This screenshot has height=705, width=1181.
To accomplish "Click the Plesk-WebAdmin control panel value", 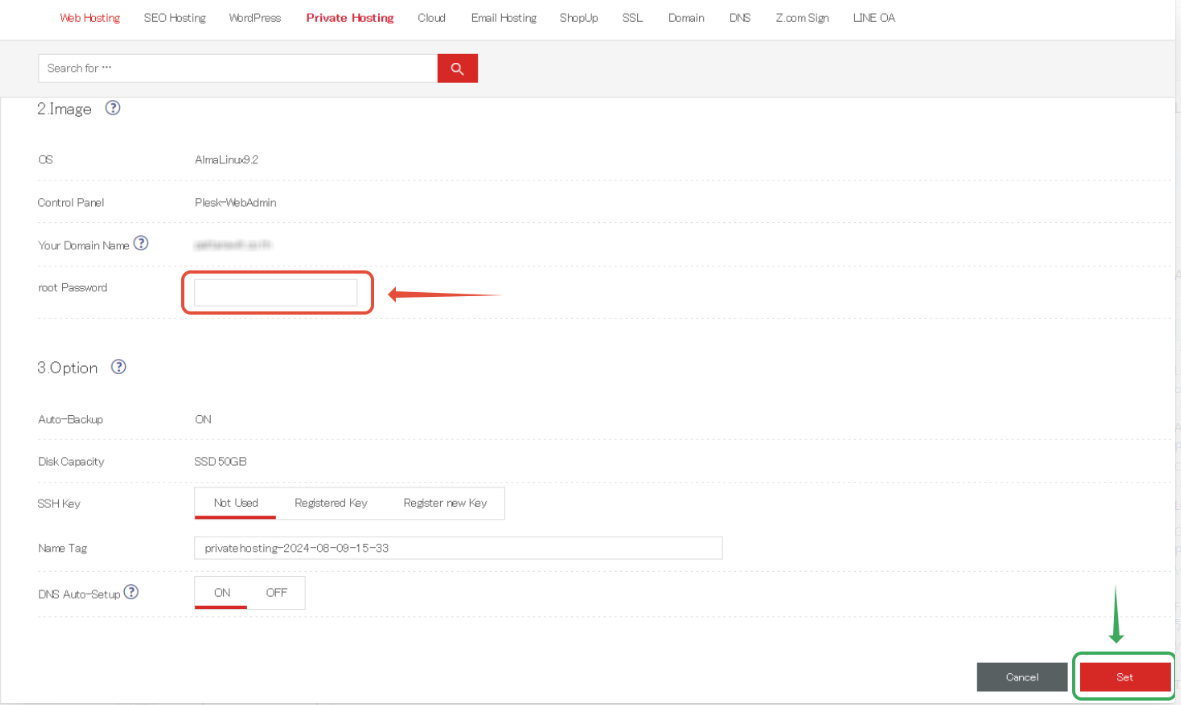I will 235,203.
